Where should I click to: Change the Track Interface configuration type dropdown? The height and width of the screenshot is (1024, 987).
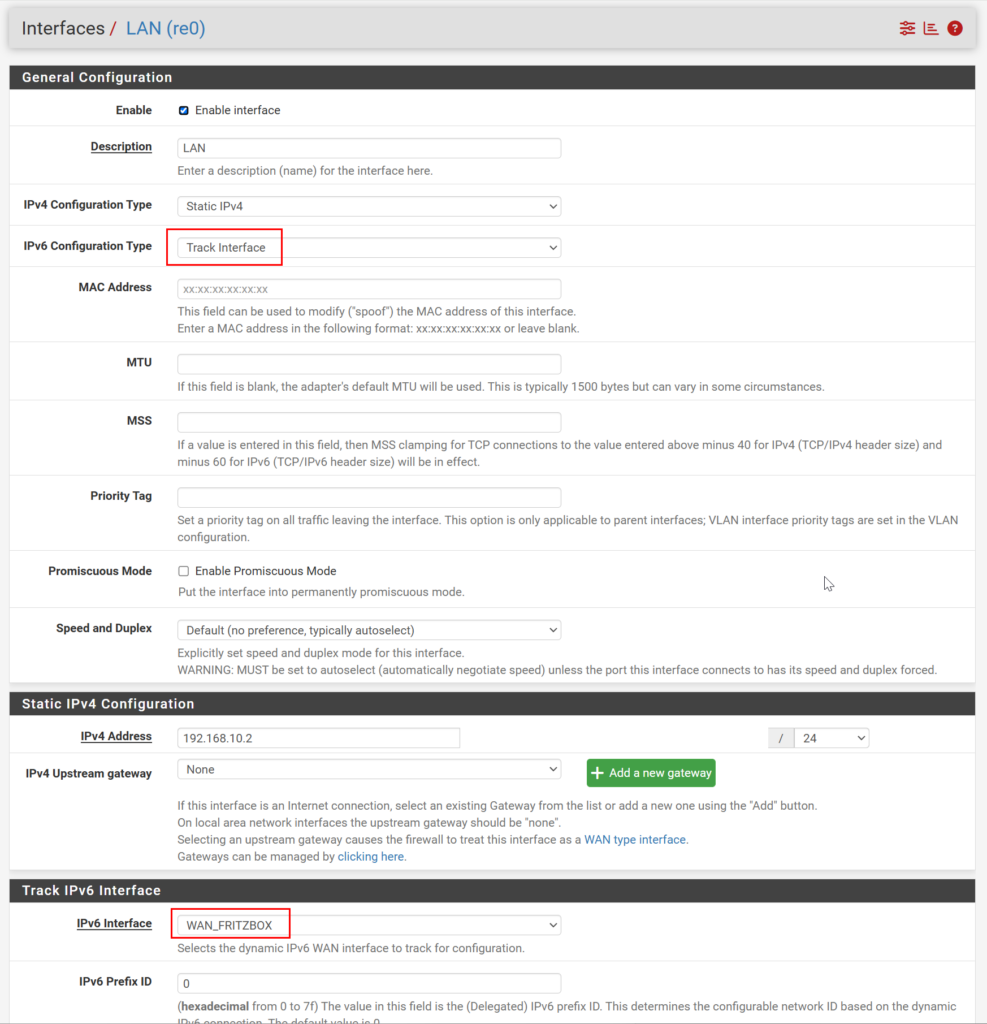(x=367, y=247)
